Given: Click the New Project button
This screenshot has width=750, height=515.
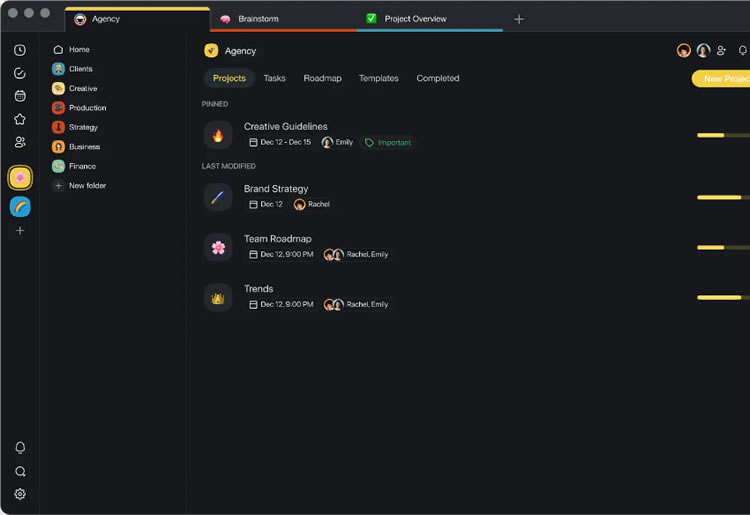Looking at the screenshot, I should pyautogui.click(x=721, y=78).
